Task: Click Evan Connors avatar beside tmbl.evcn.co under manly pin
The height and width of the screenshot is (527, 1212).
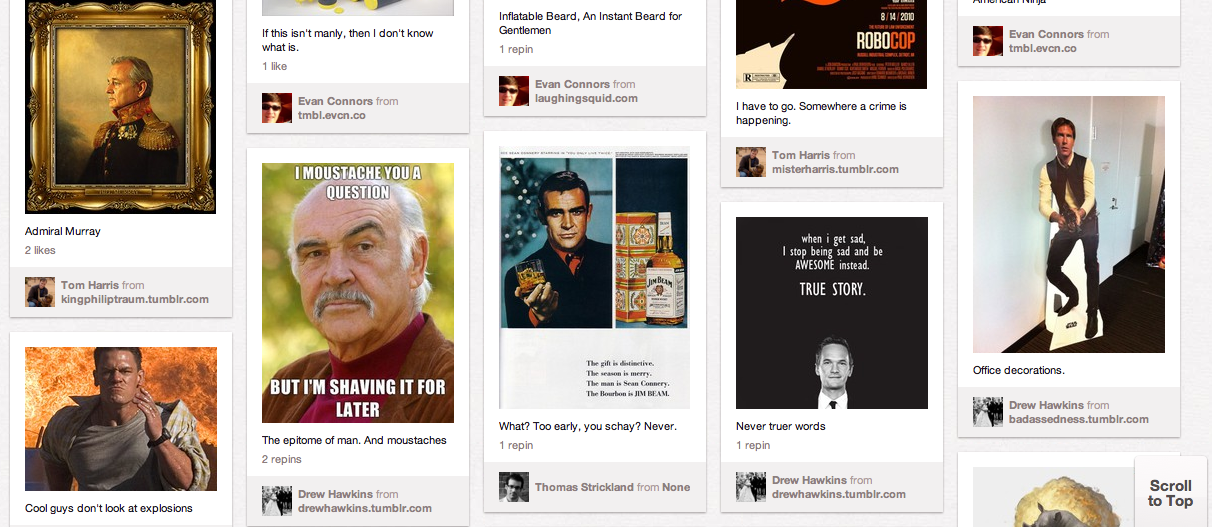Action: pyautogui.click(x=277, y=108)
